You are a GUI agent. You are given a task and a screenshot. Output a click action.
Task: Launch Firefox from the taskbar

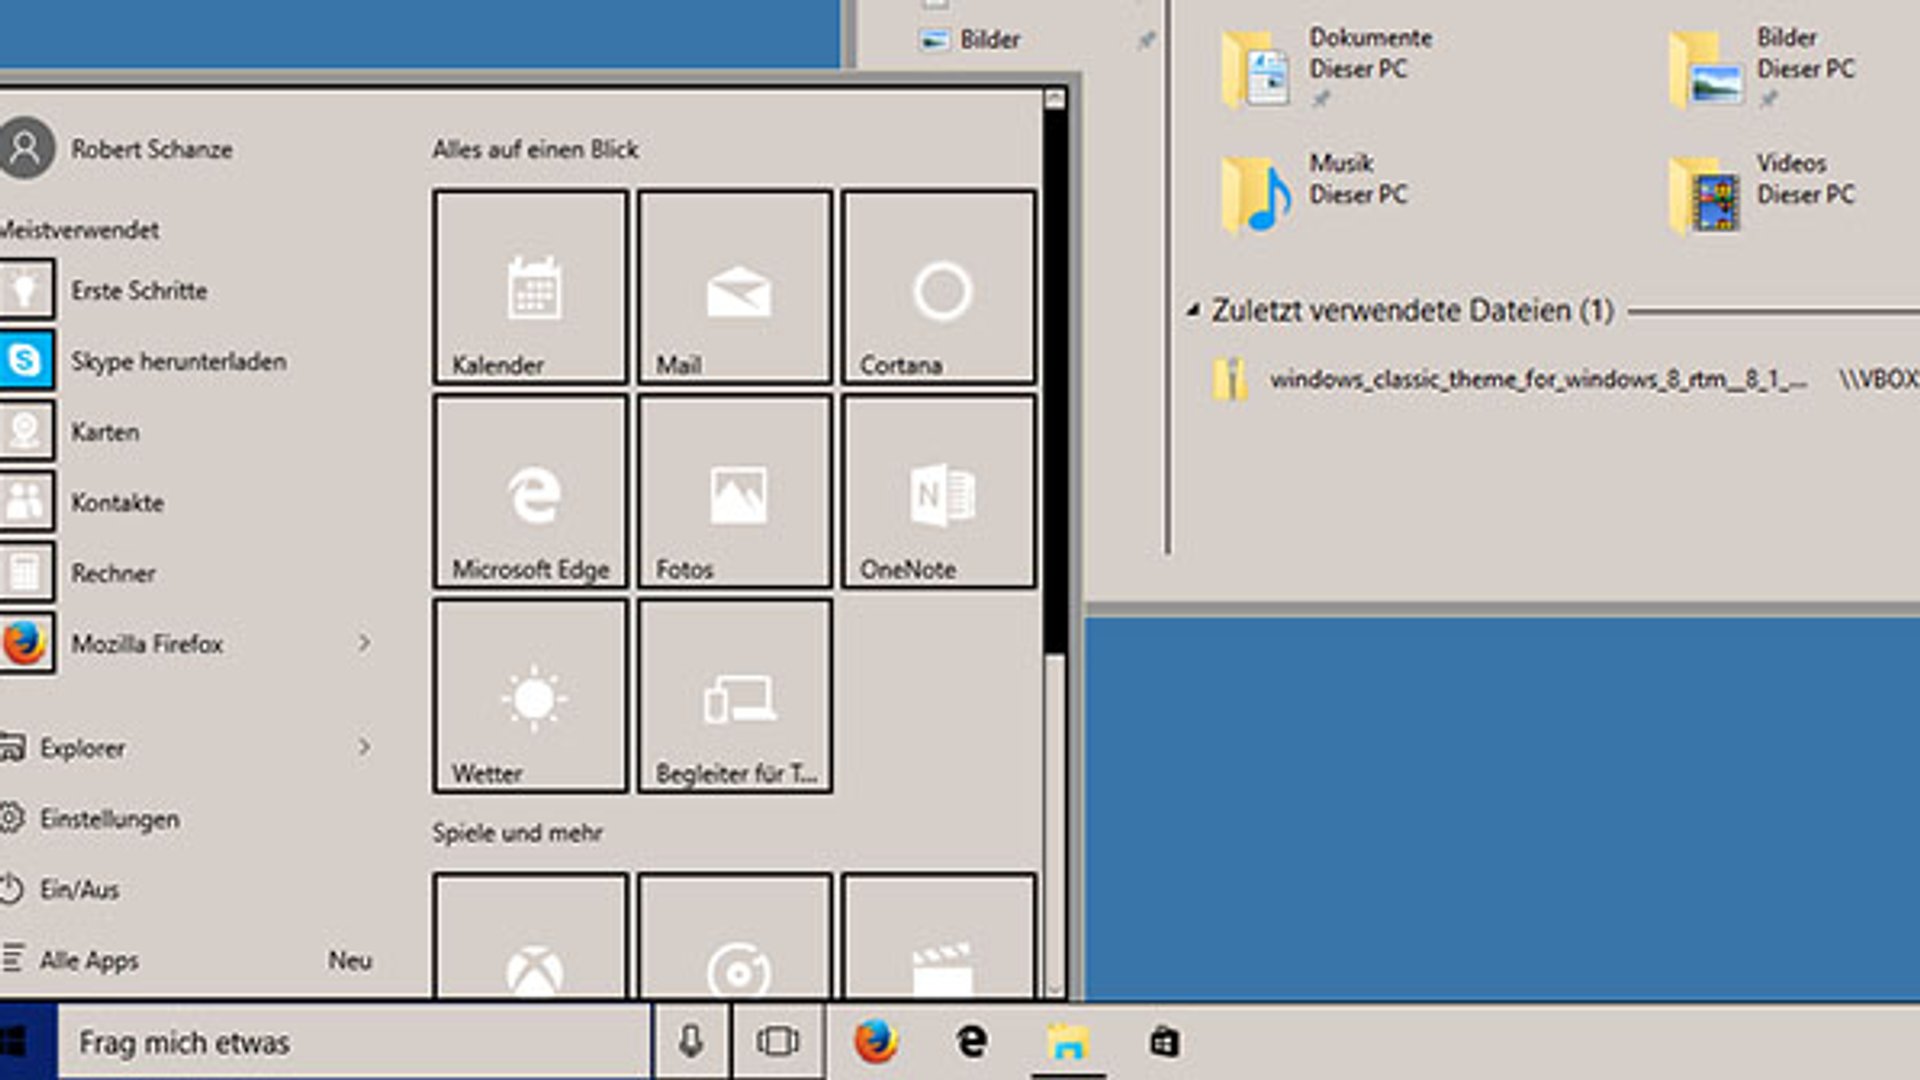[875, 1042]
